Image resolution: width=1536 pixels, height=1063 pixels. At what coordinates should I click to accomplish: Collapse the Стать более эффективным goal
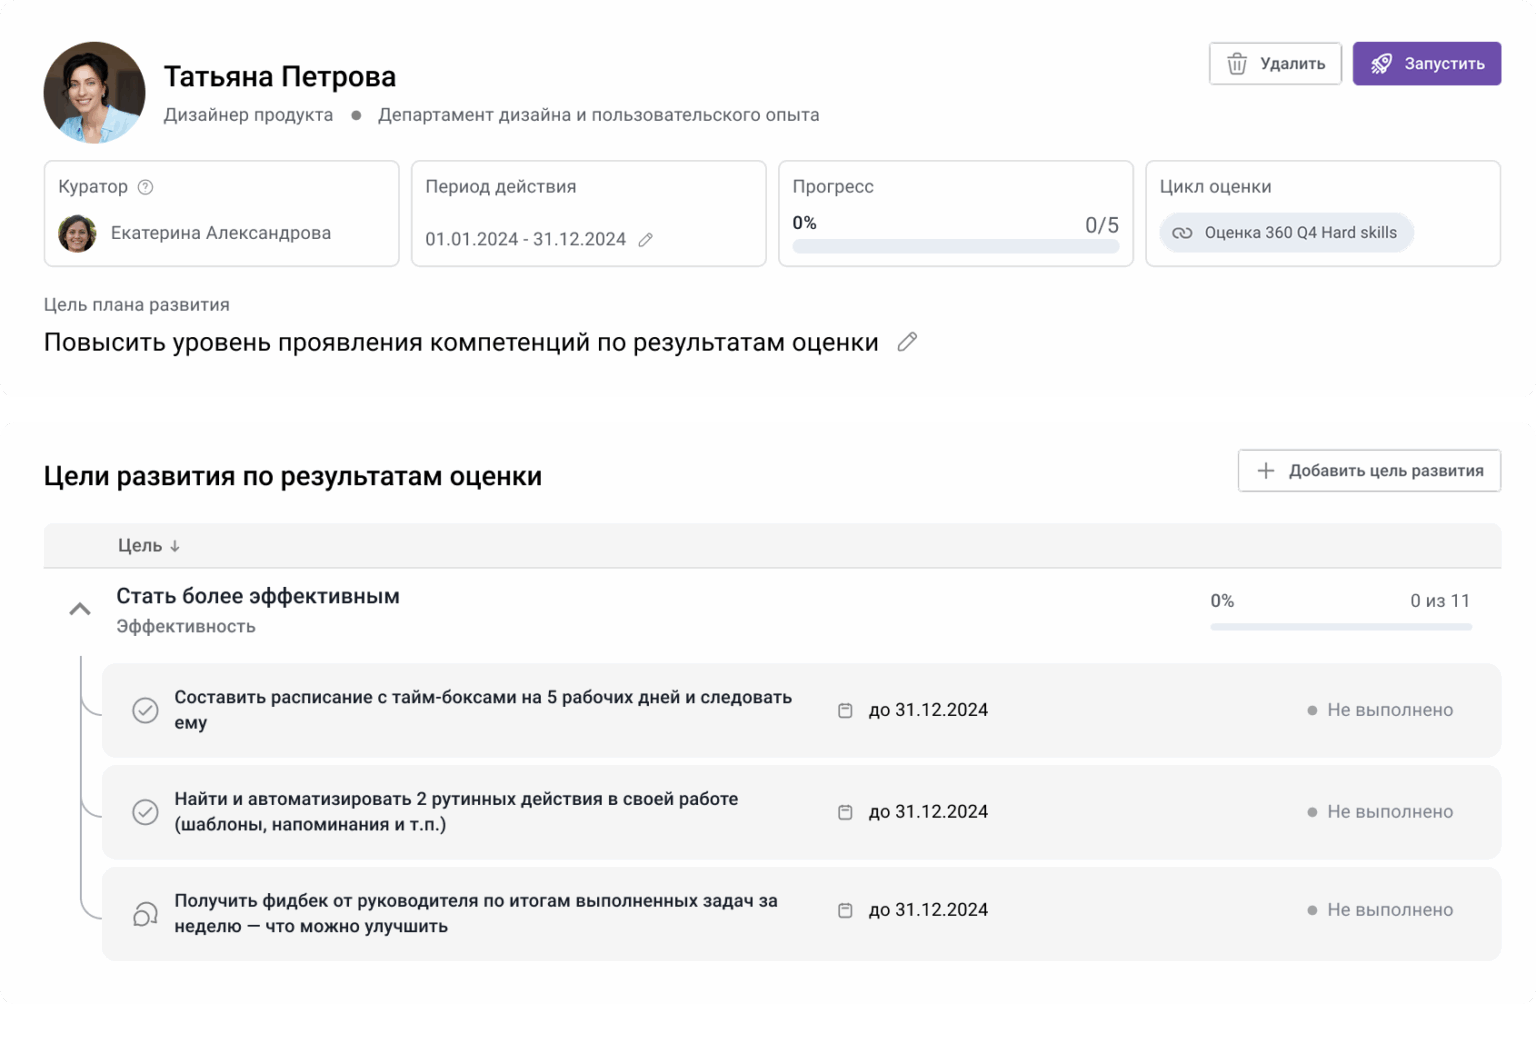click(x=79, y=608)
